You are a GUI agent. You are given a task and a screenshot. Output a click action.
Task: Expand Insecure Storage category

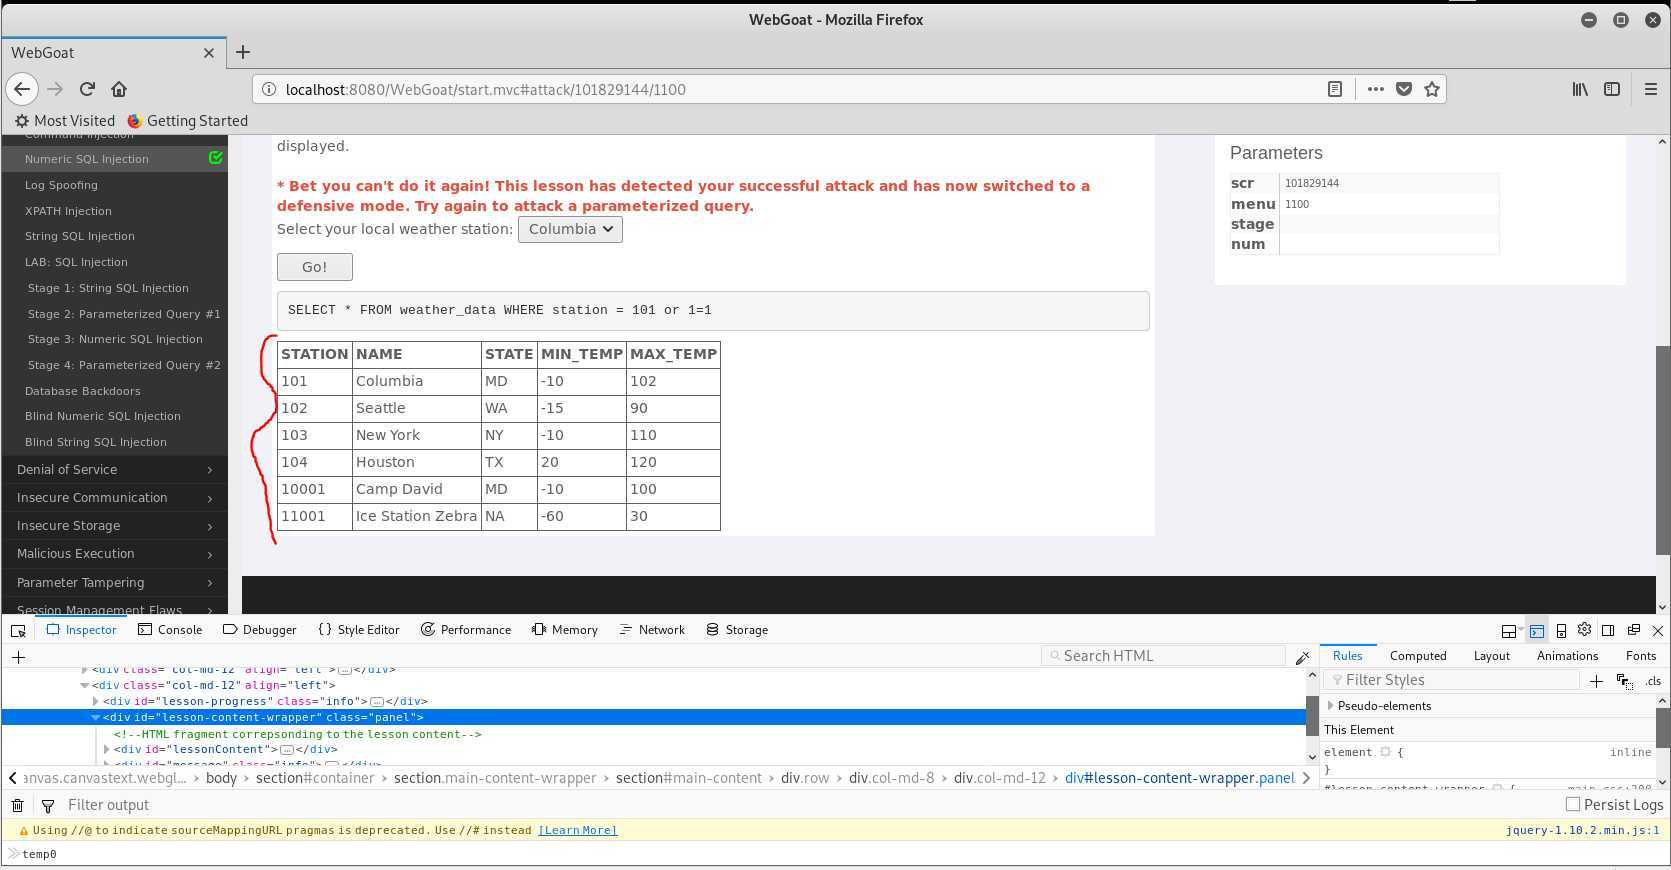click(x=114, y=526)
